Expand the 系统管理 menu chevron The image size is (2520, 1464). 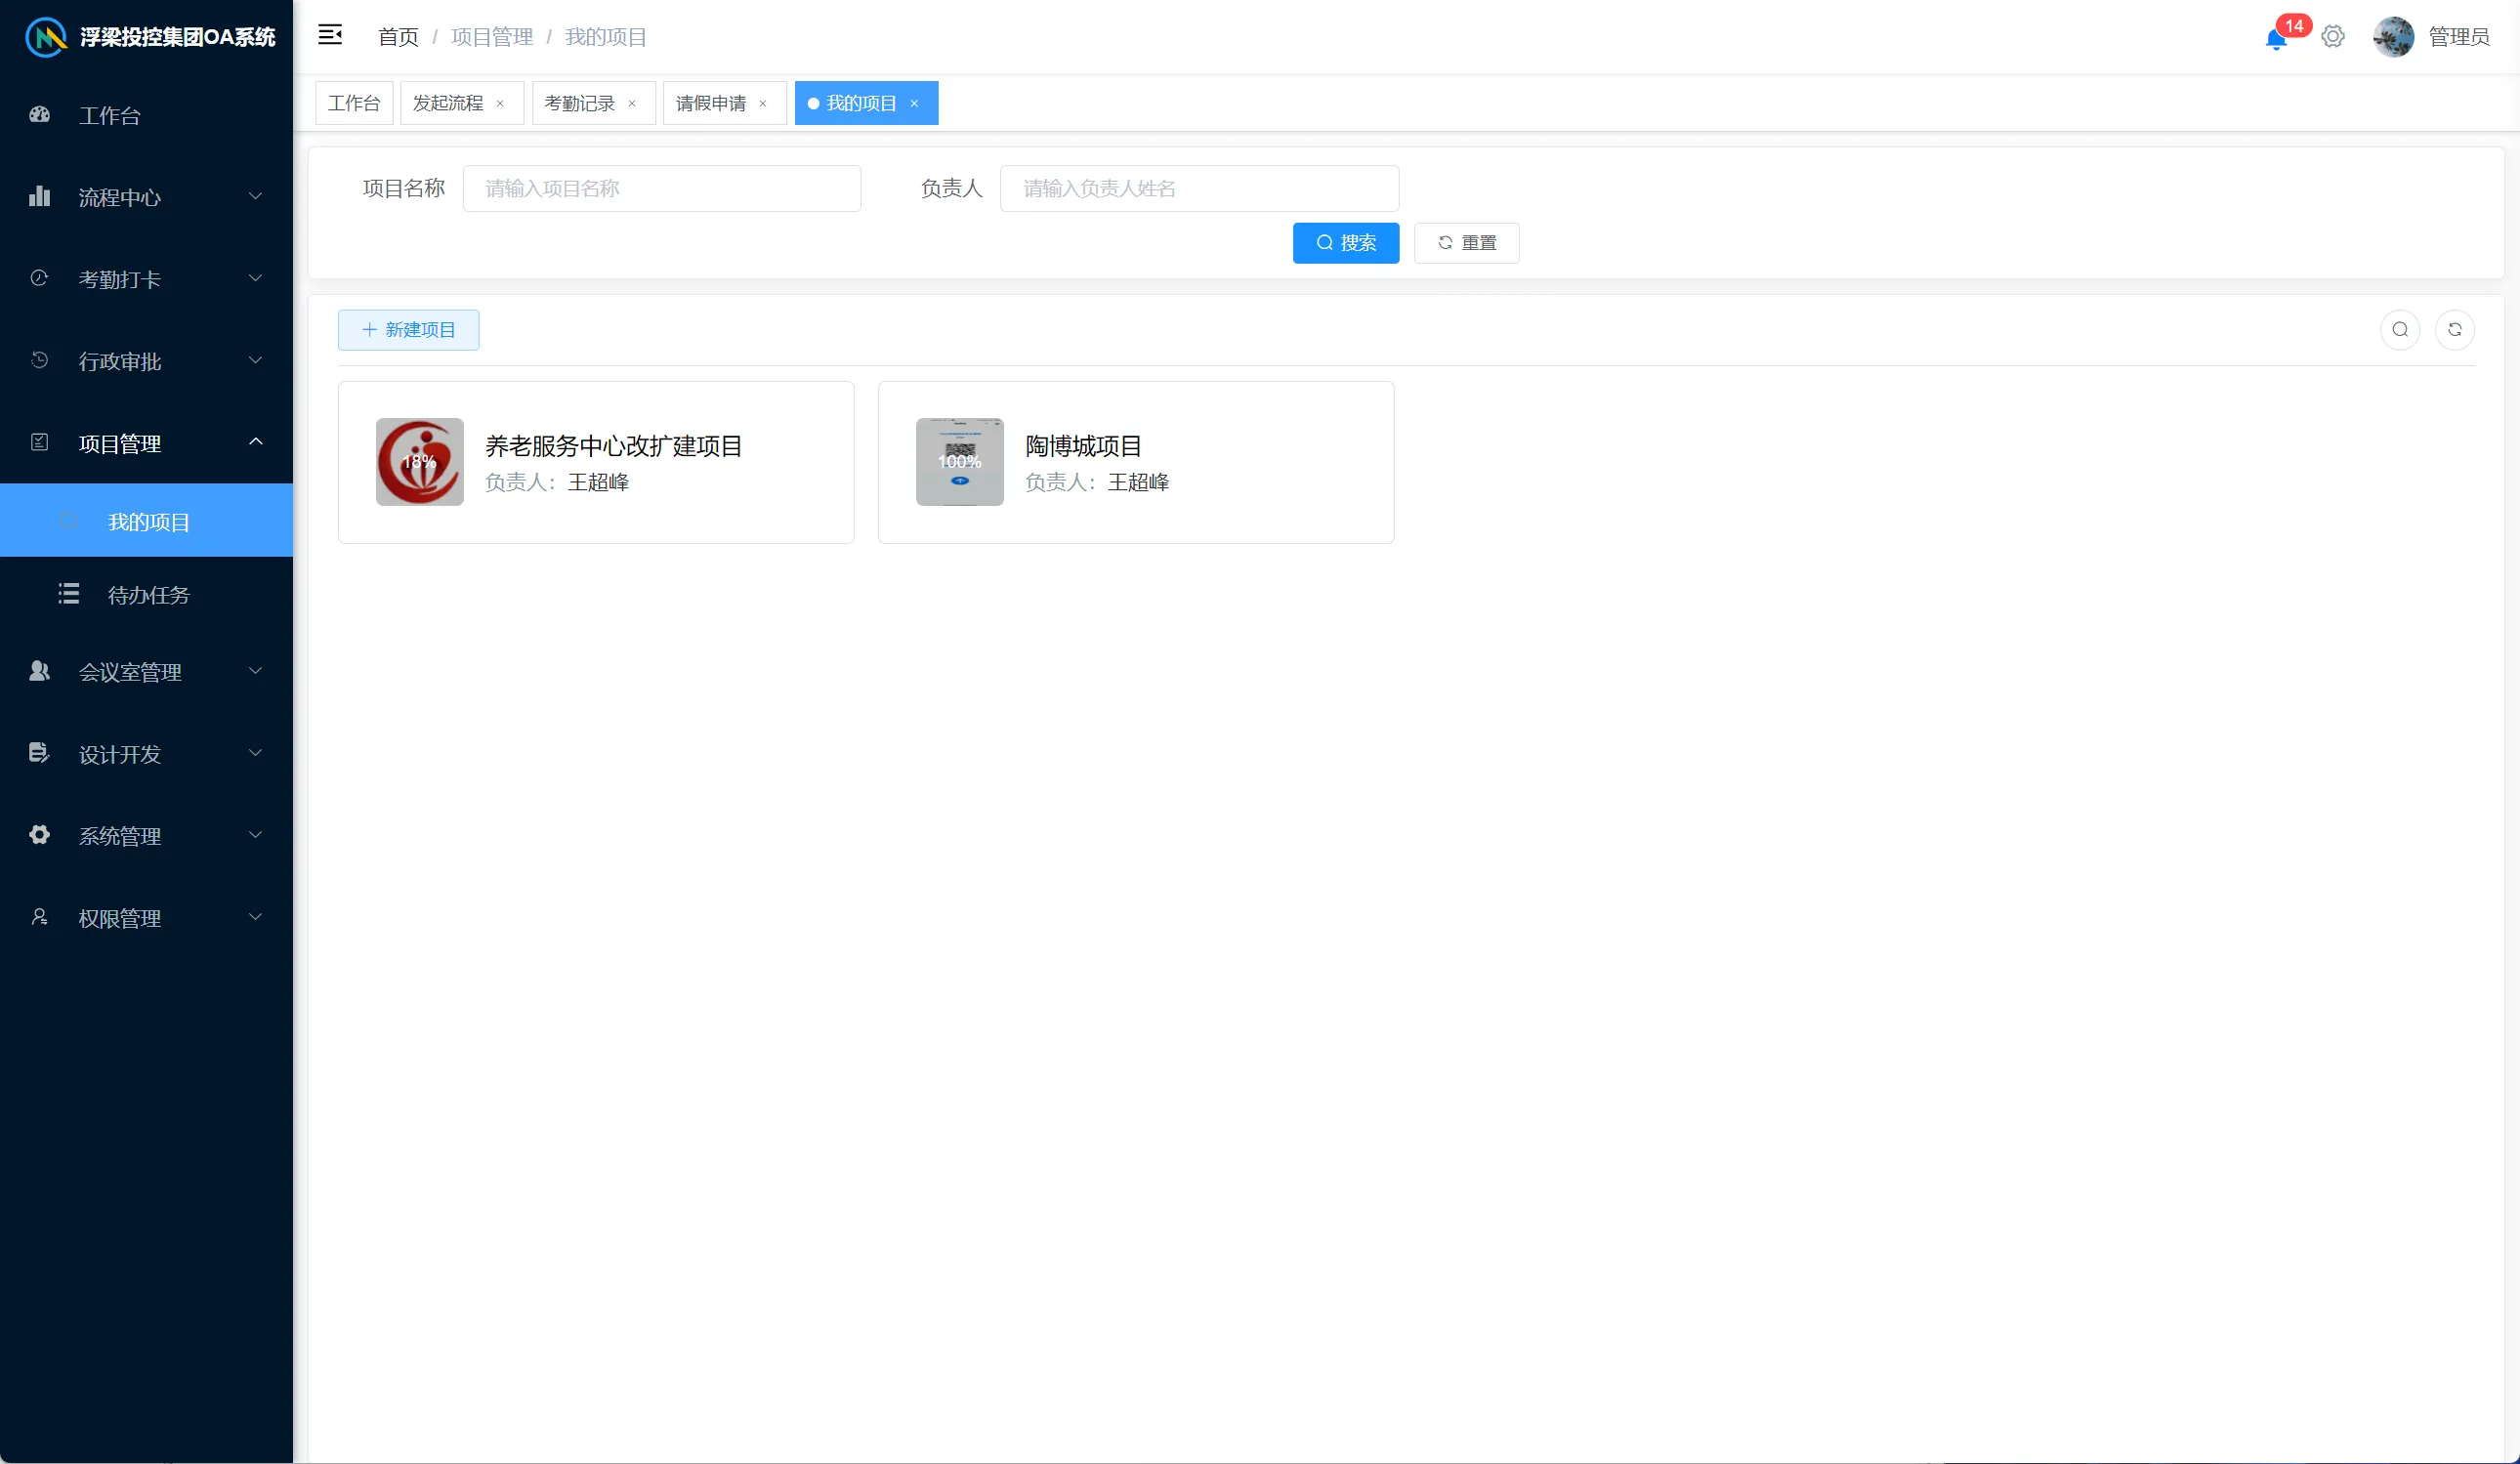(x=256, y=835)
